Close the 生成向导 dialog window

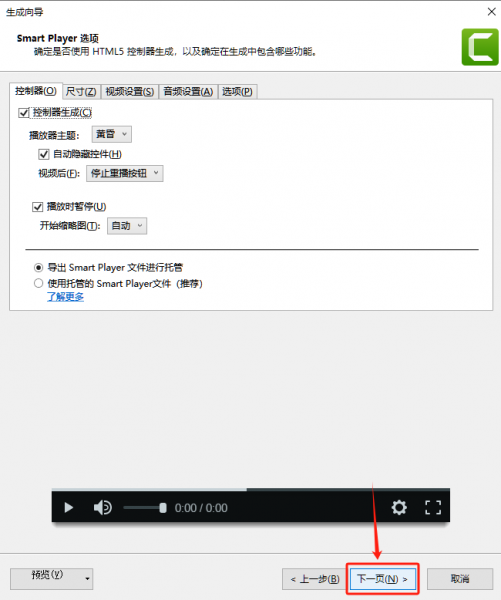[x=491, y=11]
